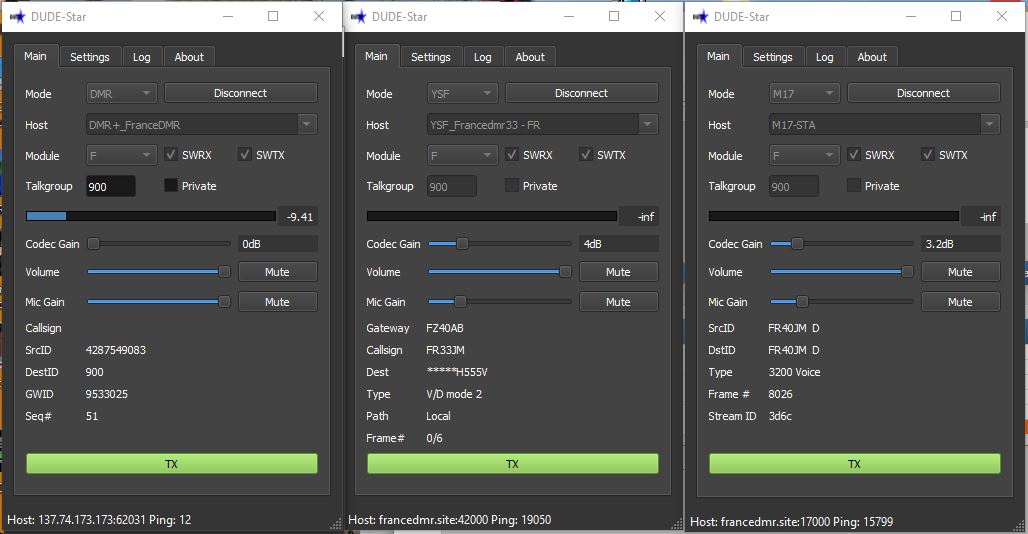Open the DMR+_FranceDMR Host dropdown
Image resolution: width=1028 pixels, height=534 pixels.
click(201, 124)
